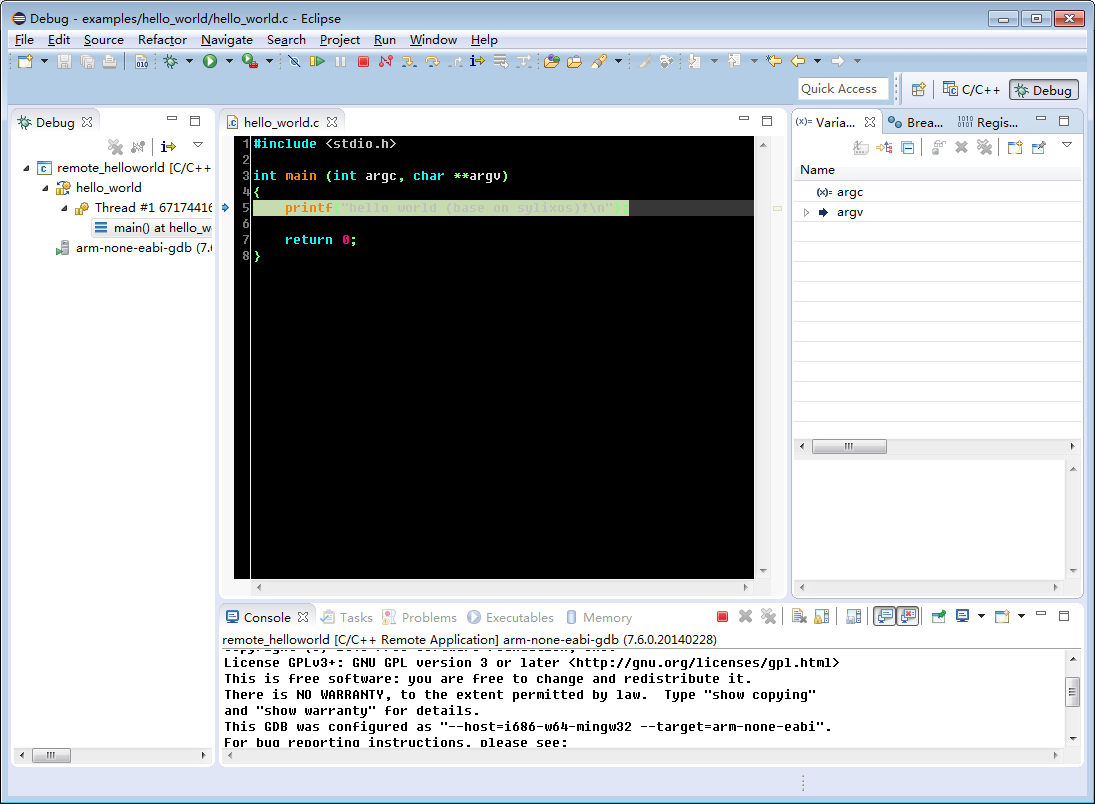Click Collapse All in Variables view
Screen dimensions: 1095x804
click(908, 147)
